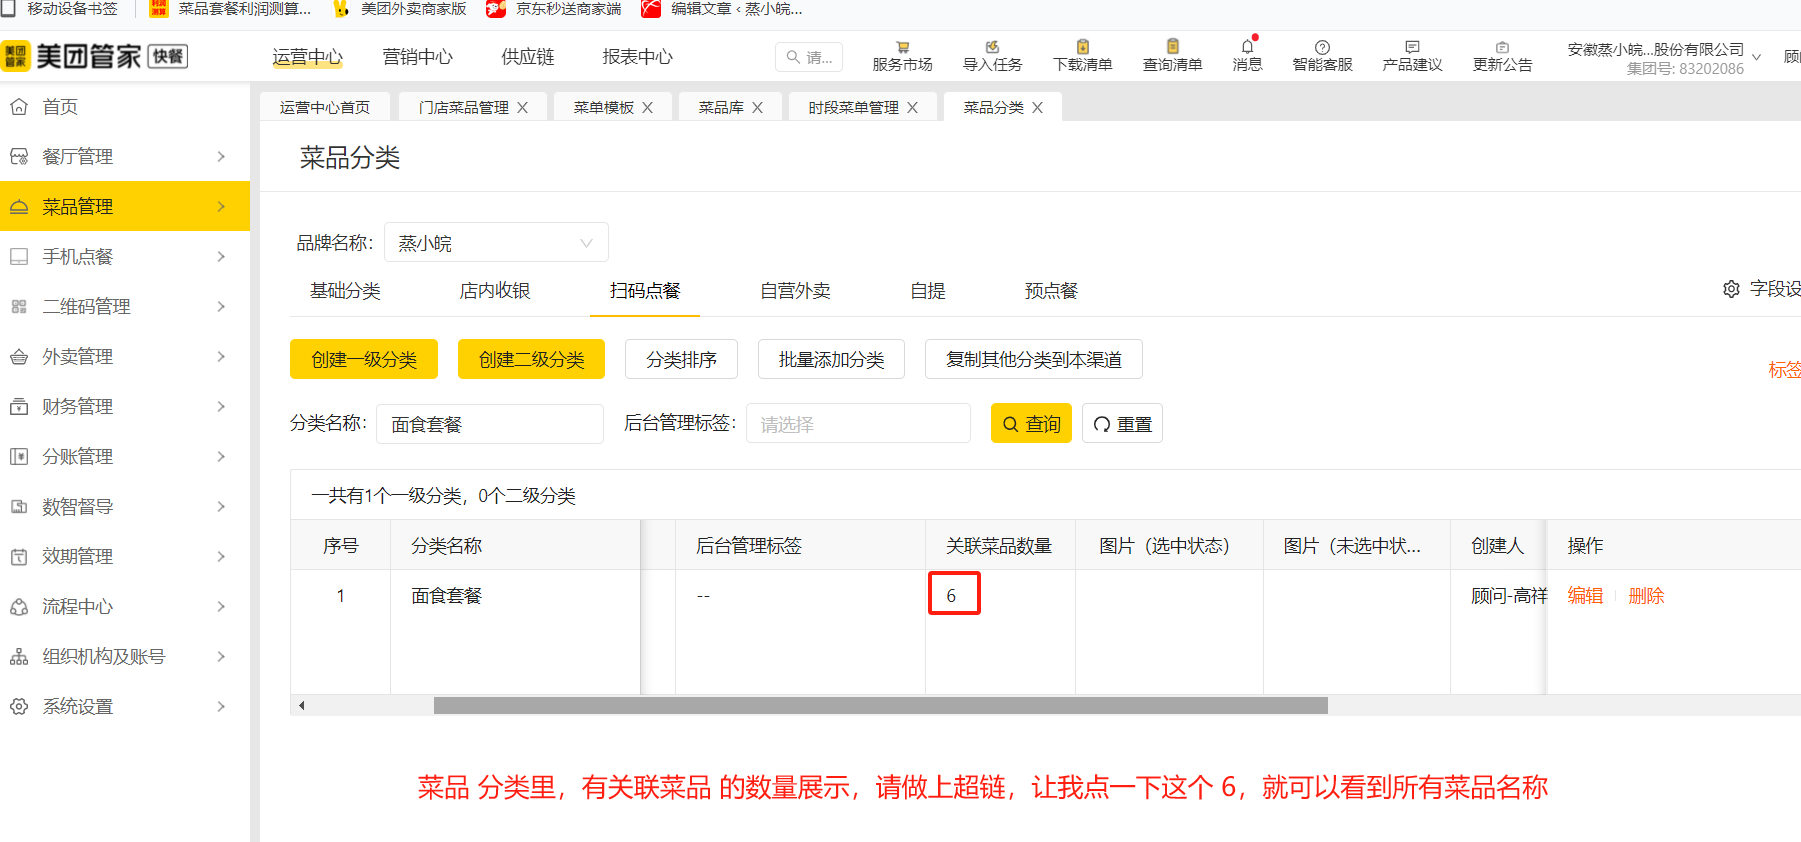Click the 导入任务 icon in header
This screenshot has width=1801, height=842.
coord(992,47)
